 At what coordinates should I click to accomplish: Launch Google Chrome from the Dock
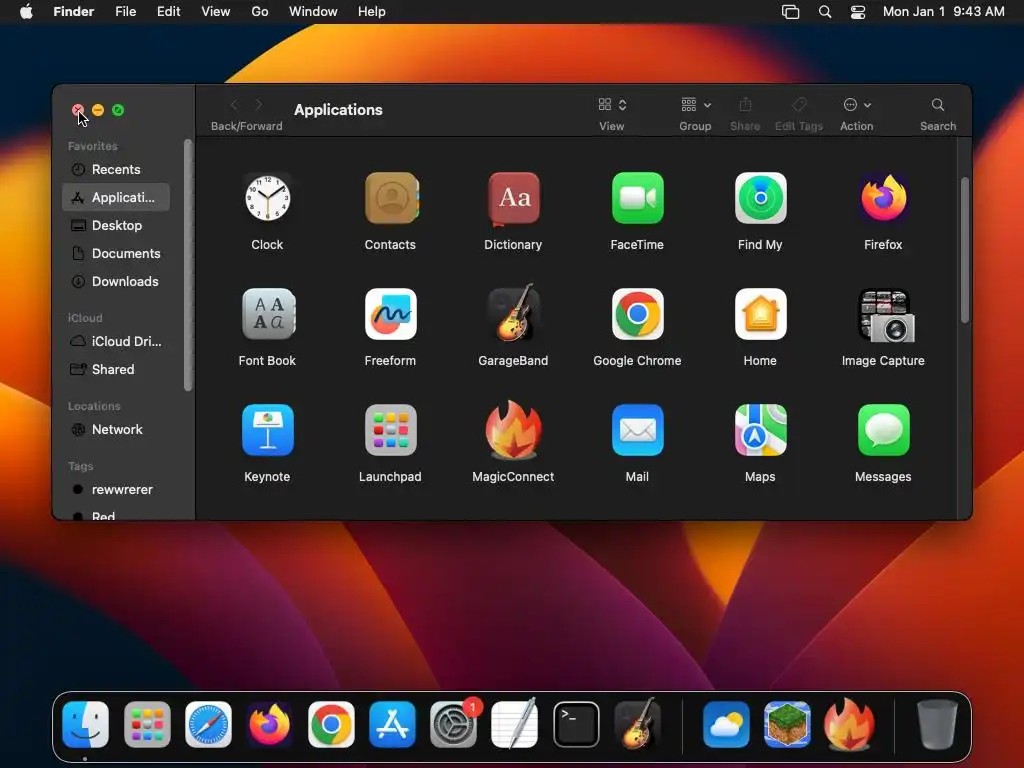331,725
